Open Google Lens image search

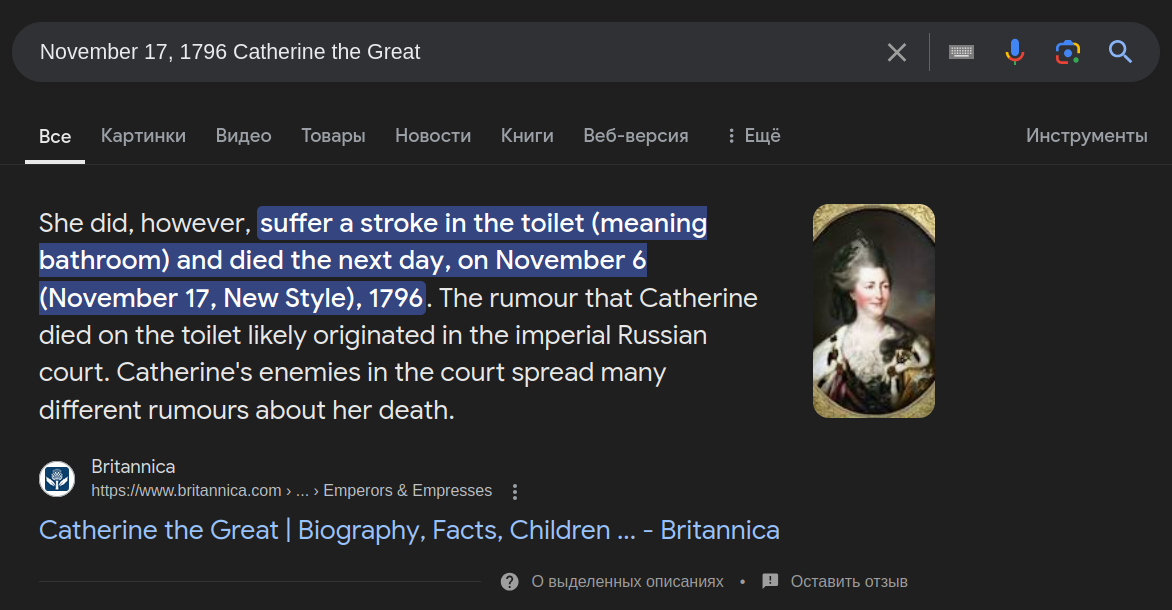tap(1067, 52)
